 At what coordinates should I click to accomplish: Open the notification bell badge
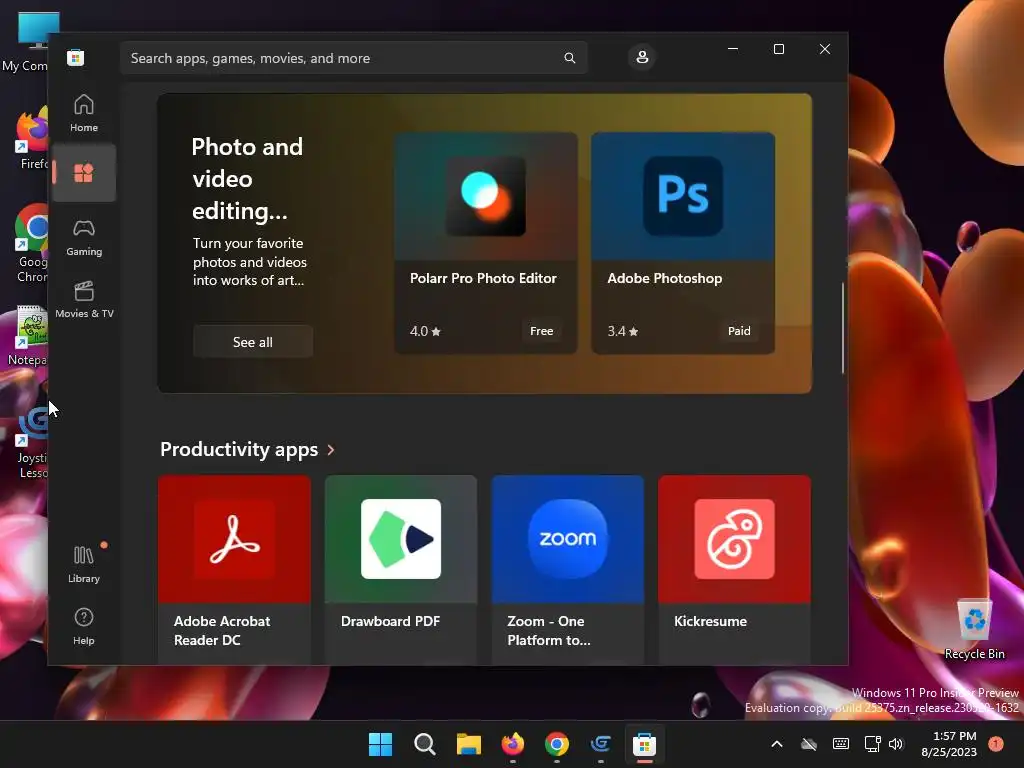click(x=995, y=743)
